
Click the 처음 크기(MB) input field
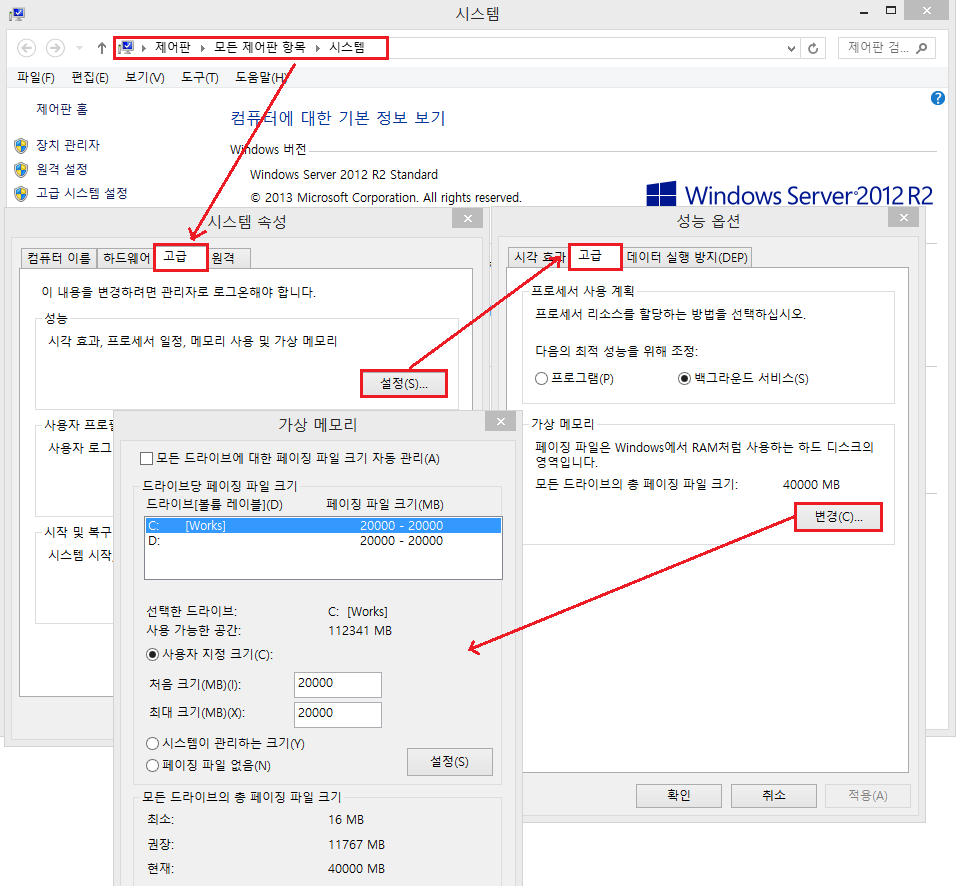pos(338,685)
